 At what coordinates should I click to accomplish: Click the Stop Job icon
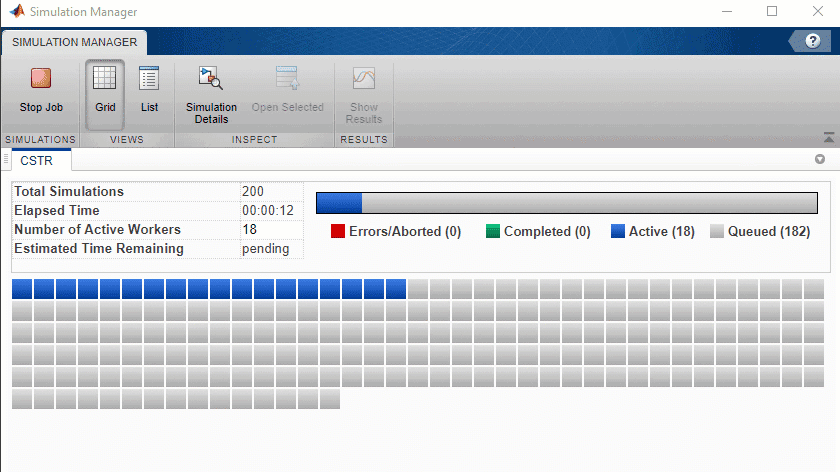click(40, 79)
